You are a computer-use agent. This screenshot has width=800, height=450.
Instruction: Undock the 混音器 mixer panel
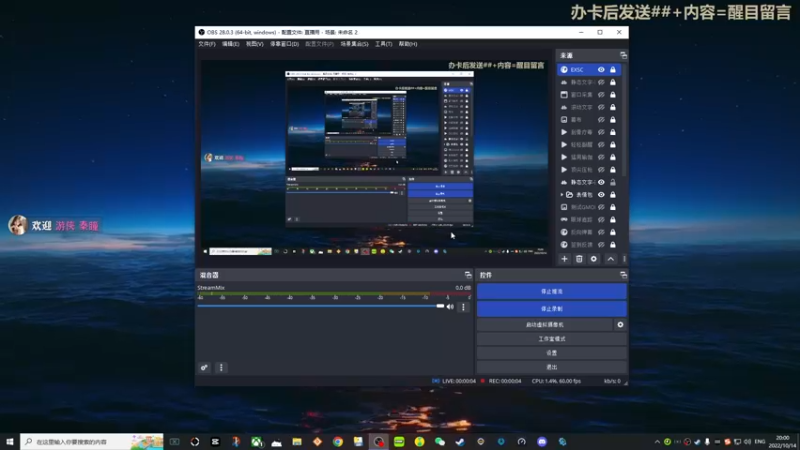pyautogui.click(x=468, y=275)
